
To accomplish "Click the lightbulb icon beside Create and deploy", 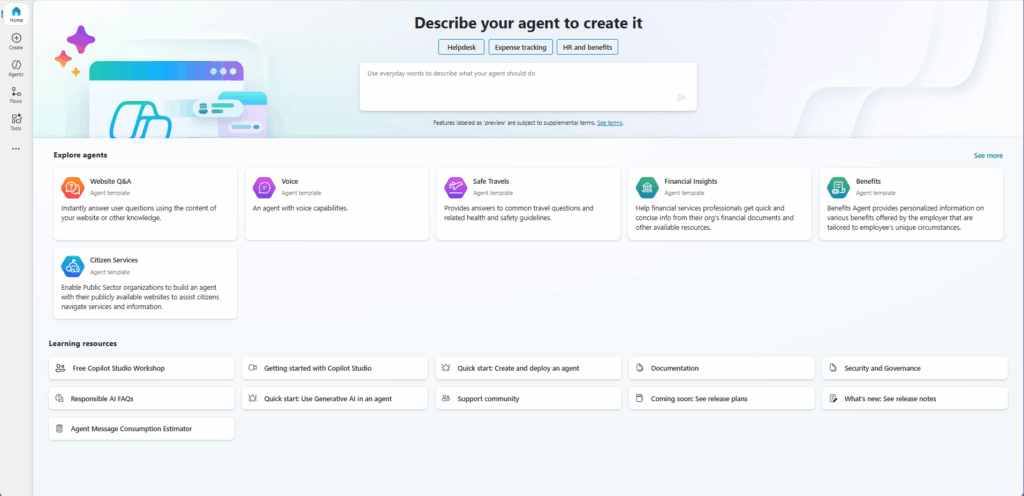I will pyautogui.click(x=446, y=368).
